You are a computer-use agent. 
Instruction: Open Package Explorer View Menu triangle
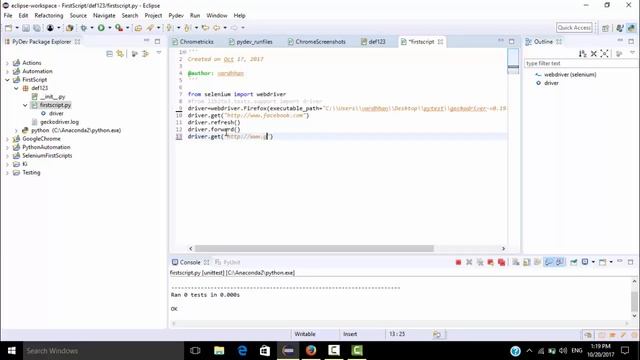pyautogui.click(x=159, y=53)
